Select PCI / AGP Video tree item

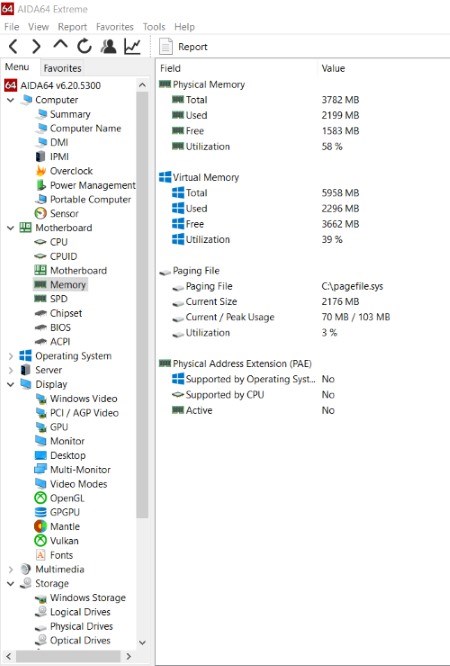(x=84, y=413)
